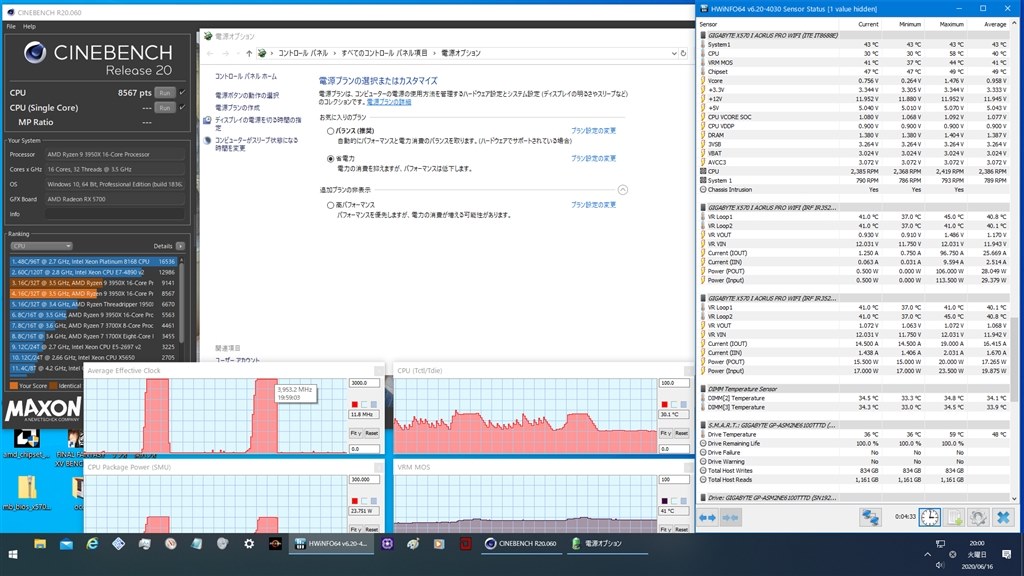The image size is (1024, 576).
Task: Open the HWiNFO sensor settings gear icon
Action: click(x=978, y=518)
